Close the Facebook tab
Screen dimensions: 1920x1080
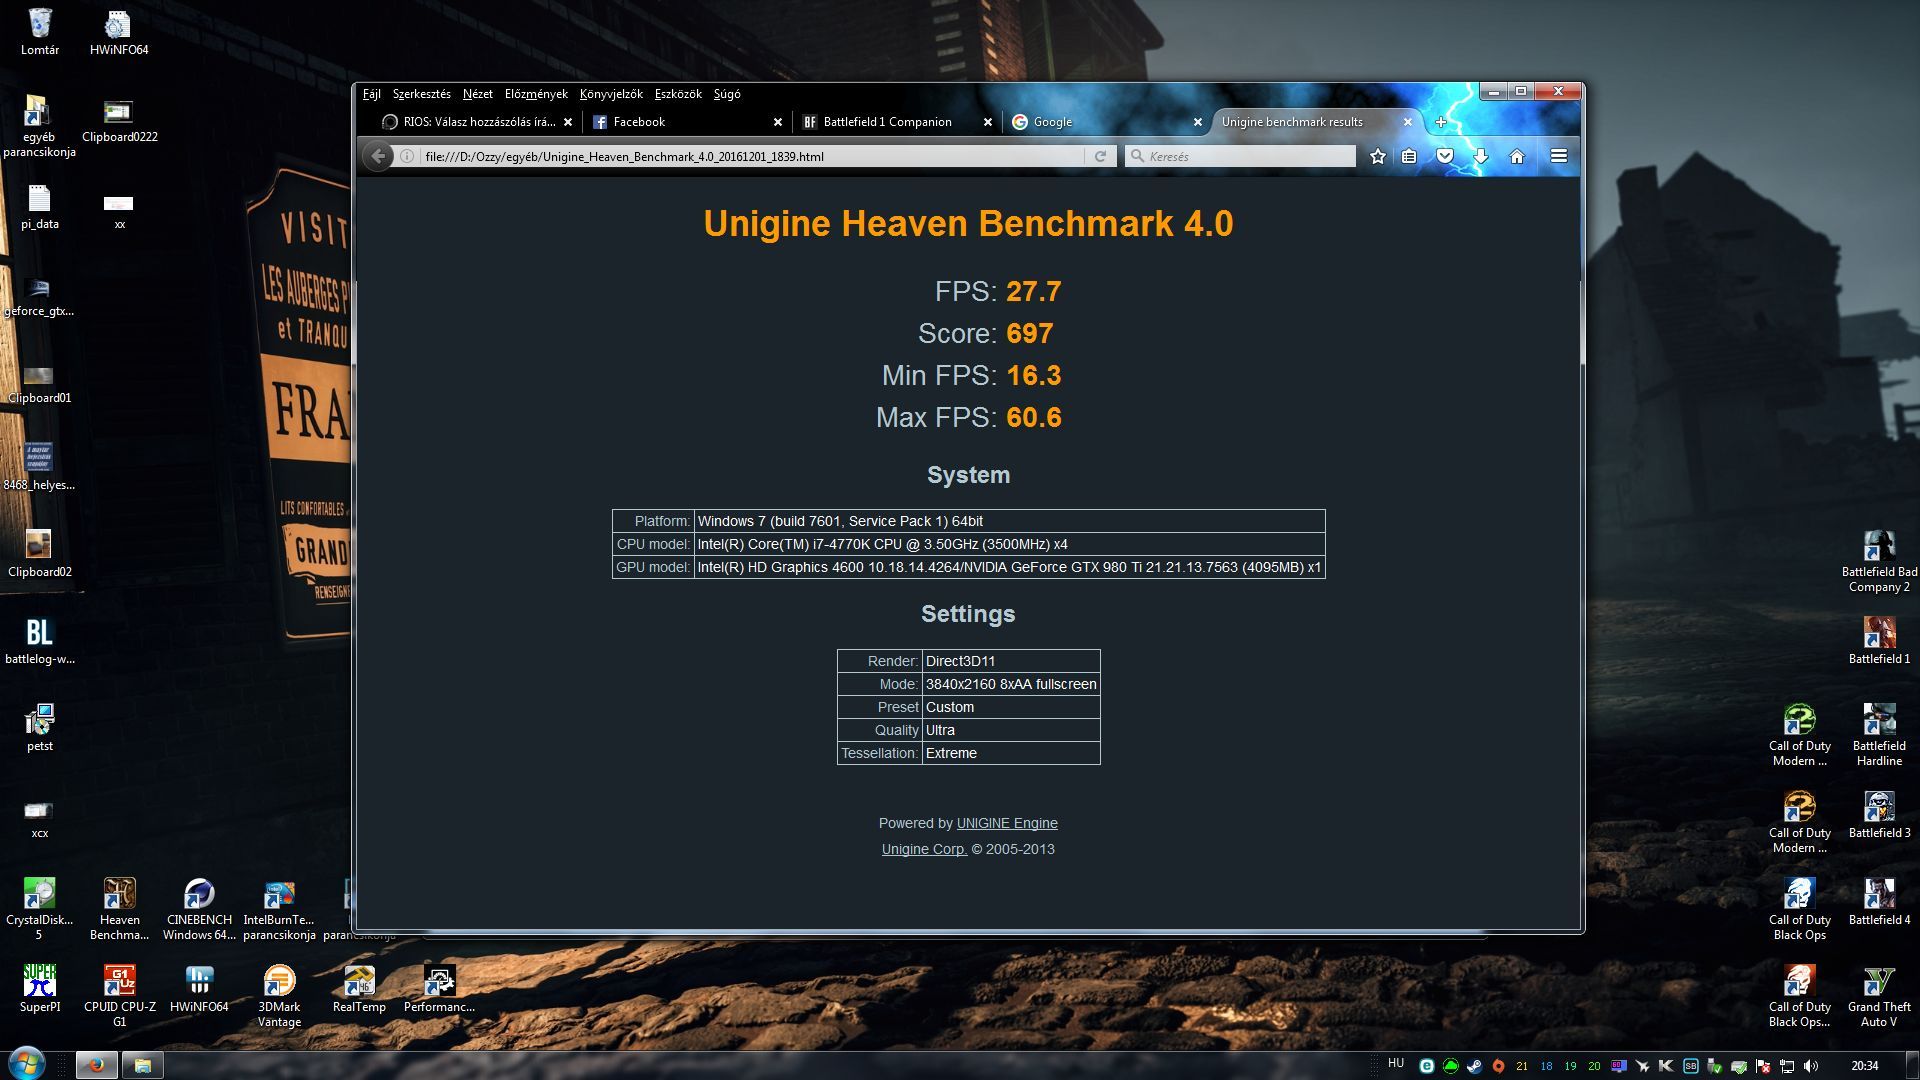tap(778, 122)
